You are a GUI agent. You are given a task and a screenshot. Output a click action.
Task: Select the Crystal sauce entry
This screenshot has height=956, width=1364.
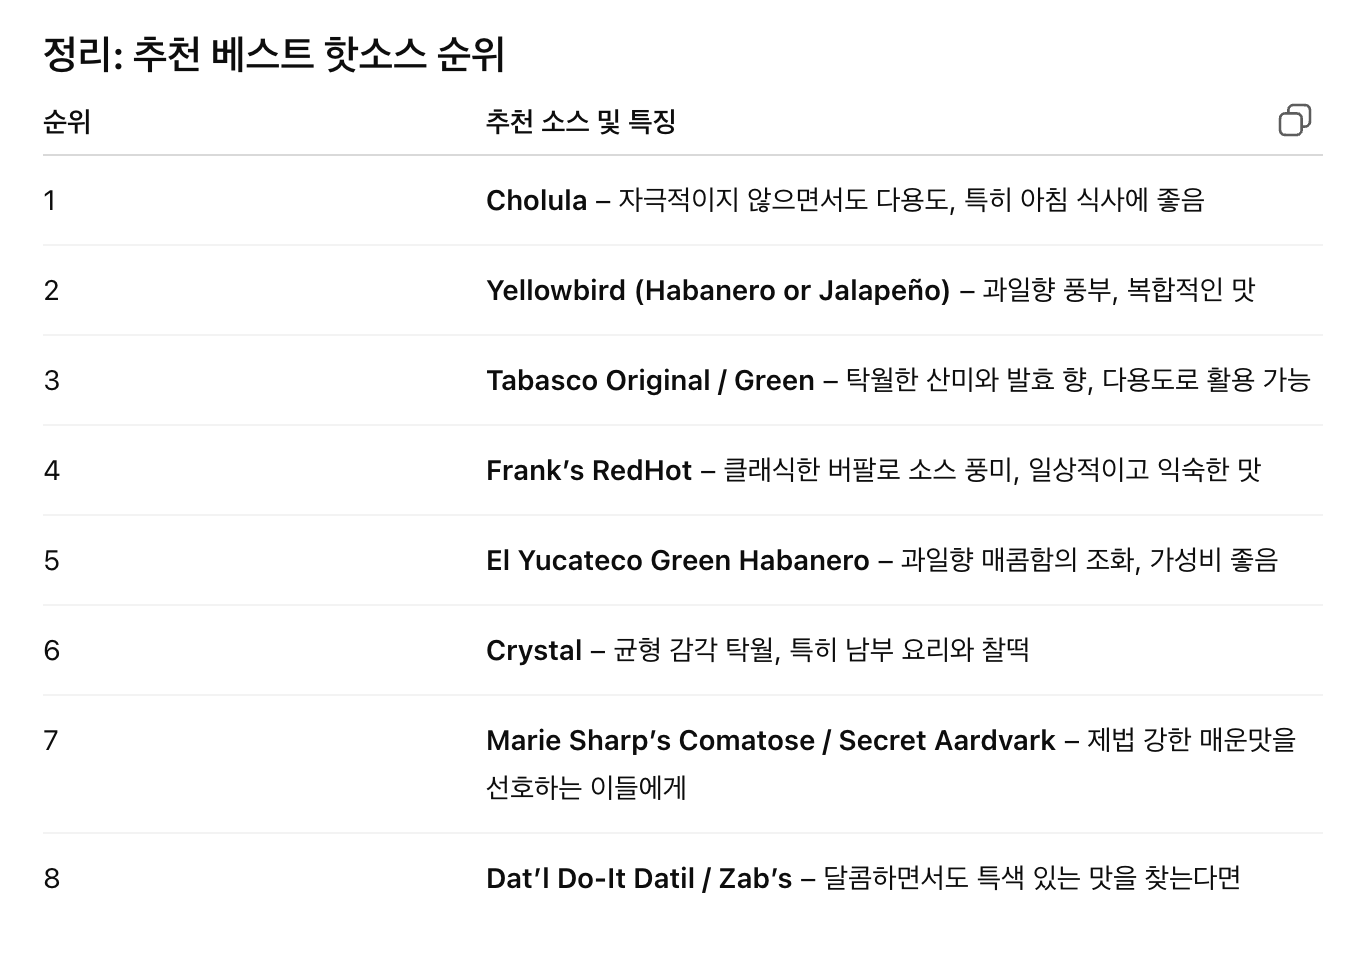coord(534,650)
